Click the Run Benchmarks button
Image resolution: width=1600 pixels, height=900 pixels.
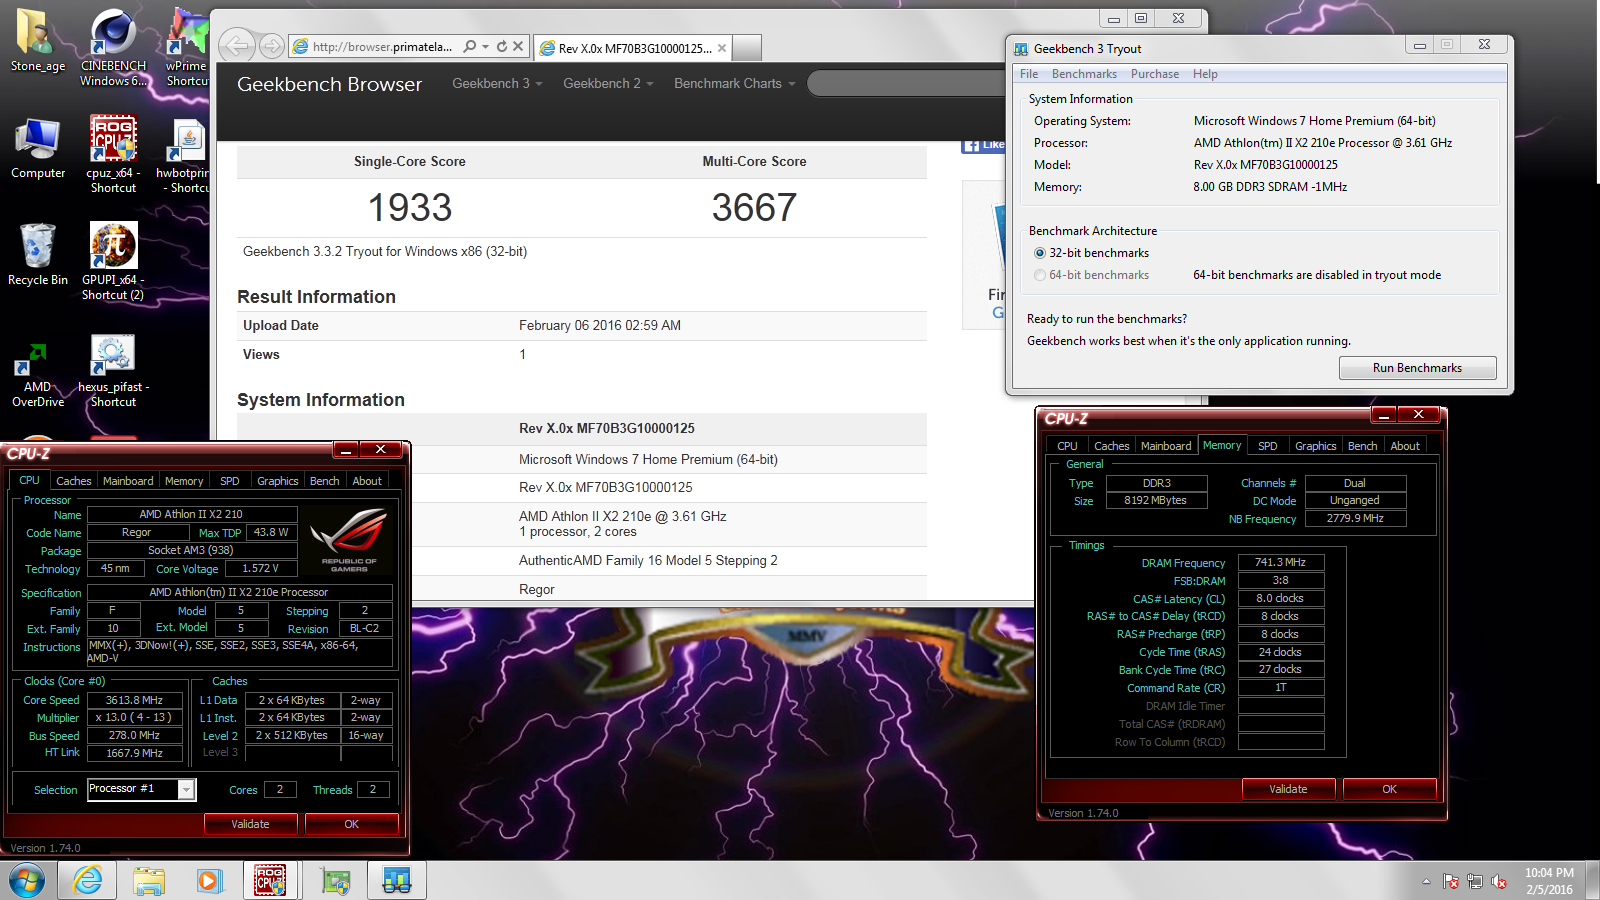1417,368
